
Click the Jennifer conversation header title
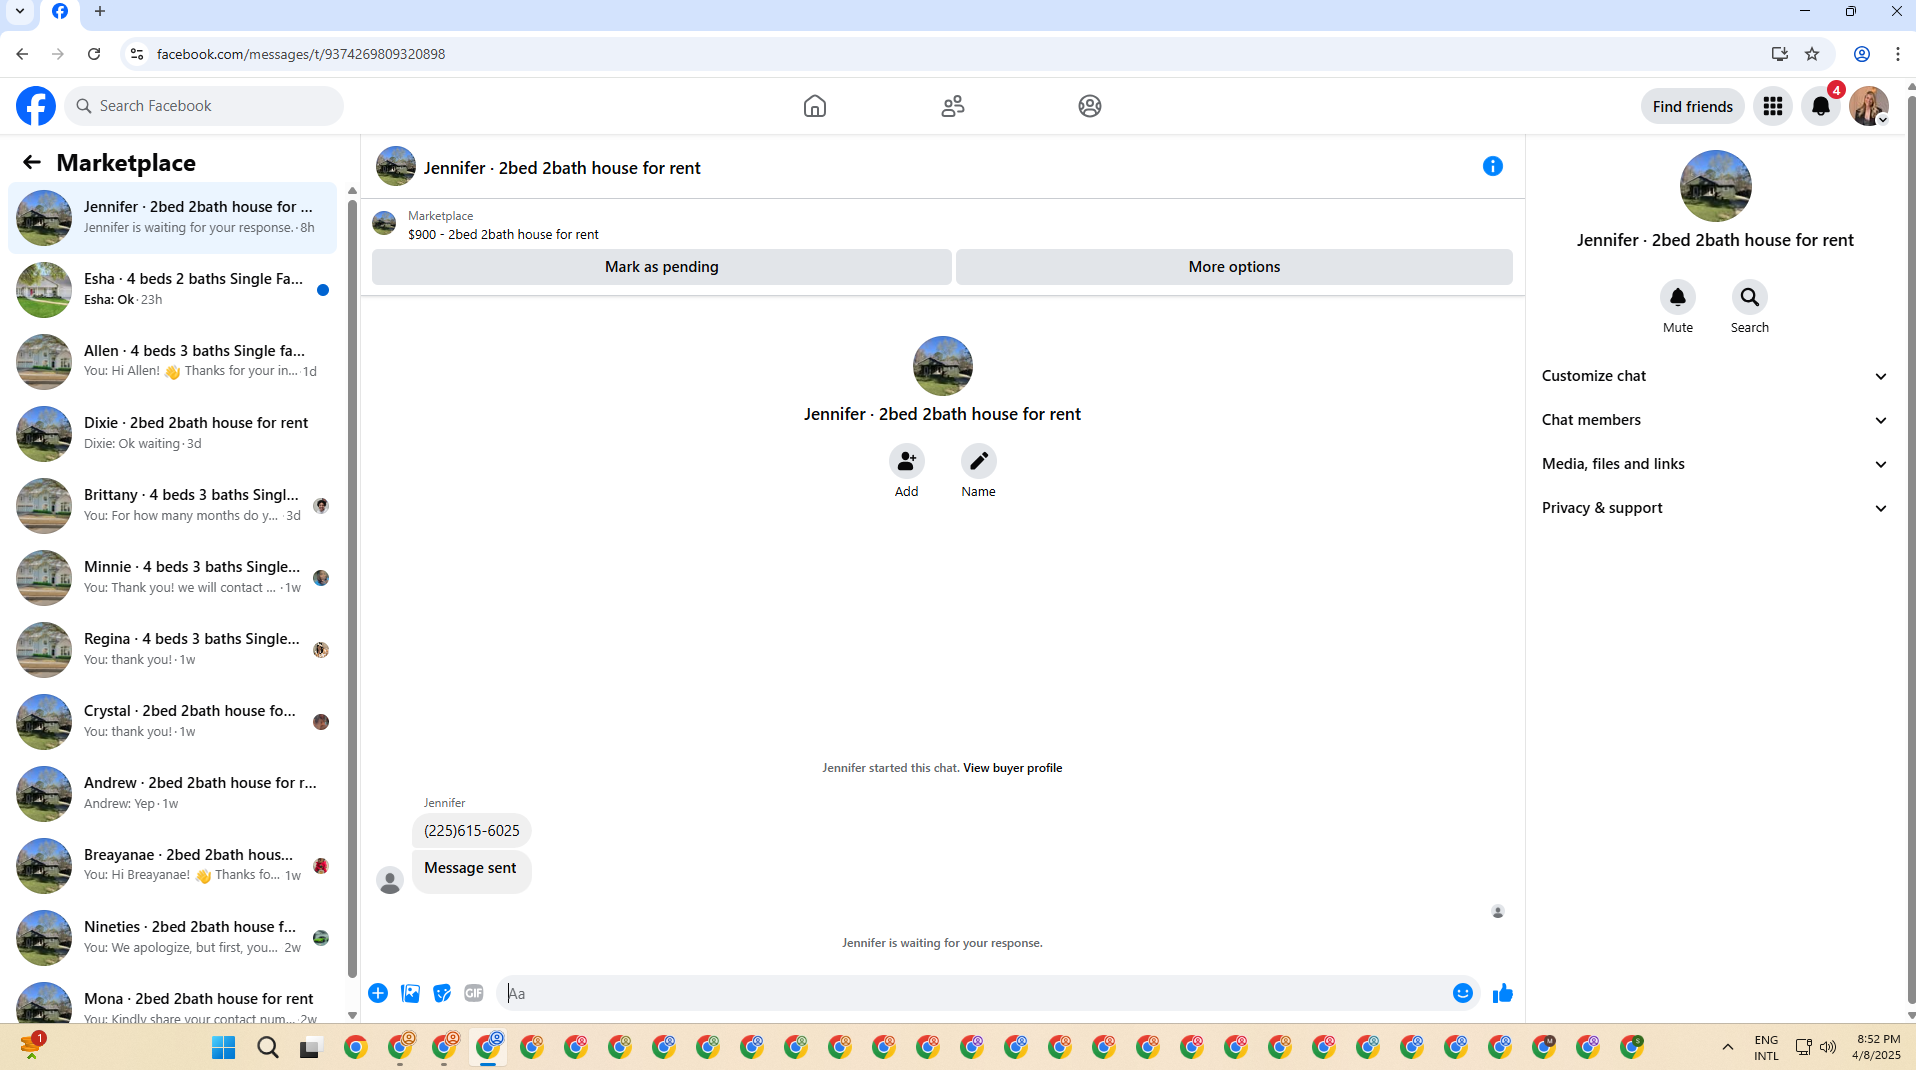tap(561, 168)
